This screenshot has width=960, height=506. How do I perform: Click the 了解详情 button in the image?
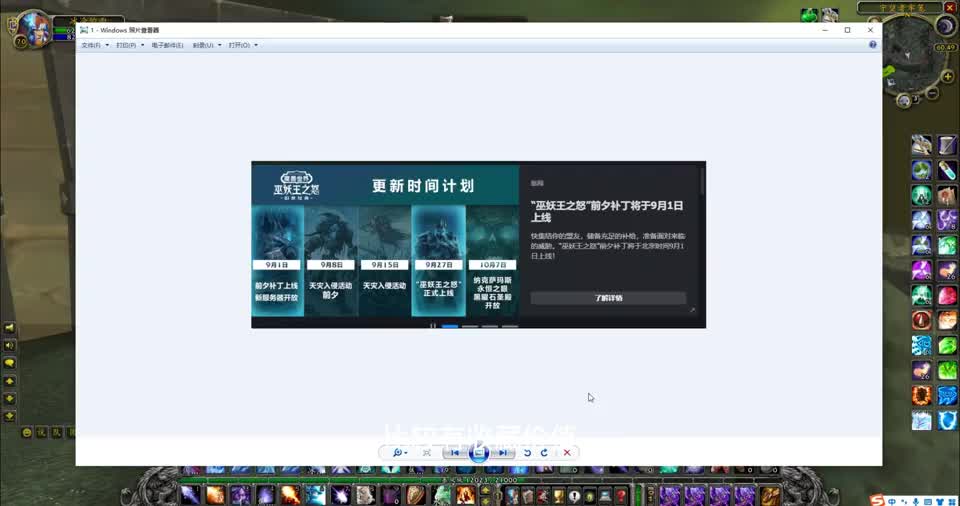608,298
